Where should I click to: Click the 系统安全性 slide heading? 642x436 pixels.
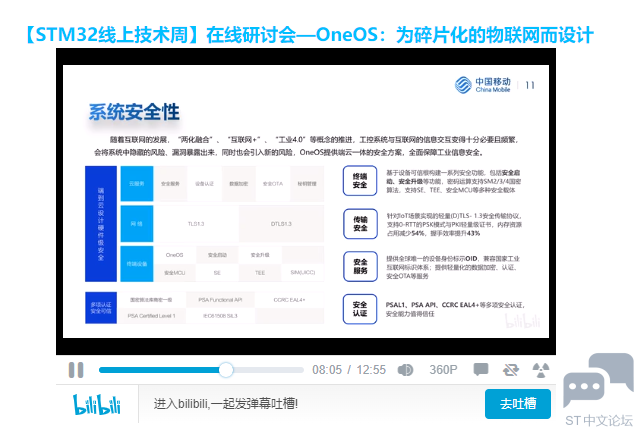tap(134, 112)
